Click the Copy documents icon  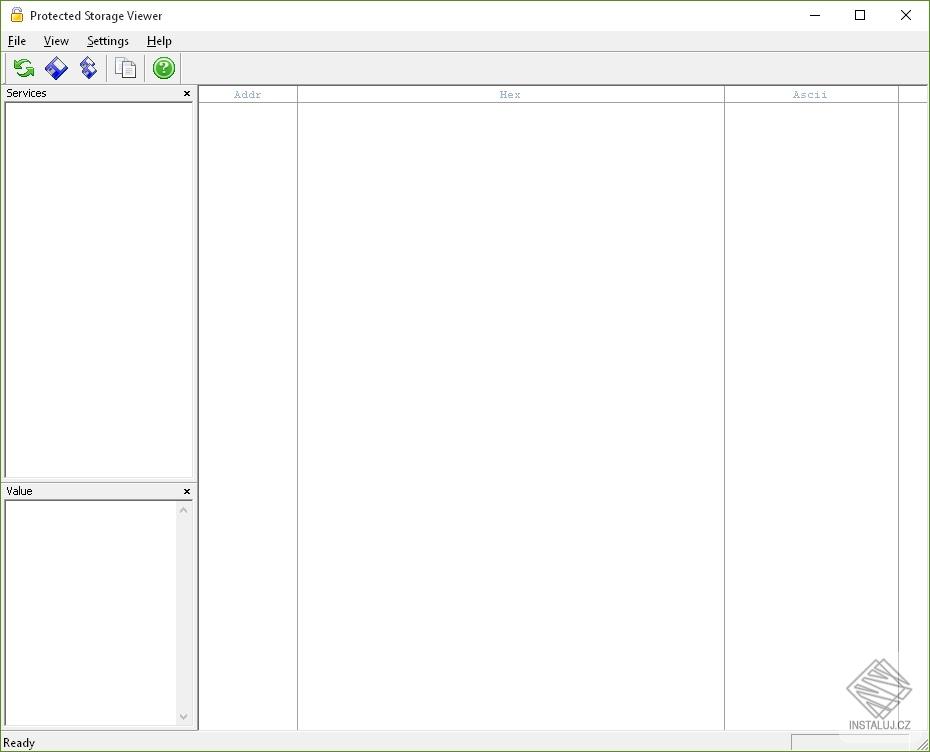pos(125,67)
